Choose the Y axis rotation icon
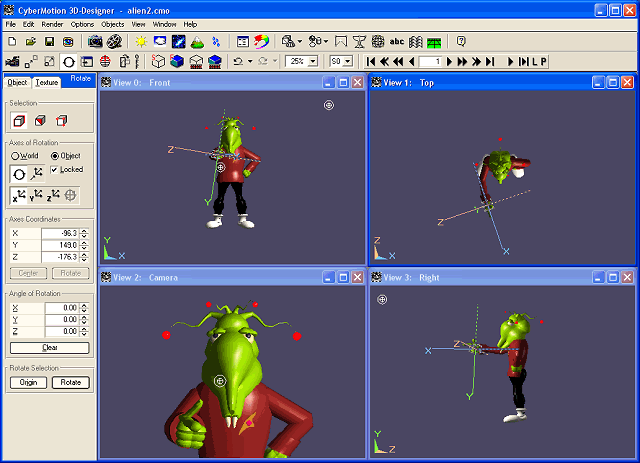Image resolution: width=640 pixels, height=463 pixels. 36,196
